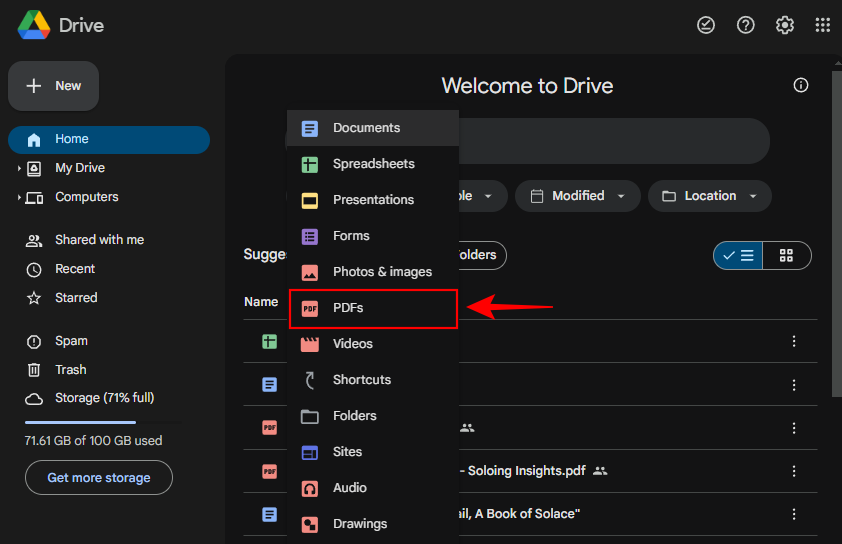Open the Starred section
Viewport: 842px width, 544px height.
(76, 298)
